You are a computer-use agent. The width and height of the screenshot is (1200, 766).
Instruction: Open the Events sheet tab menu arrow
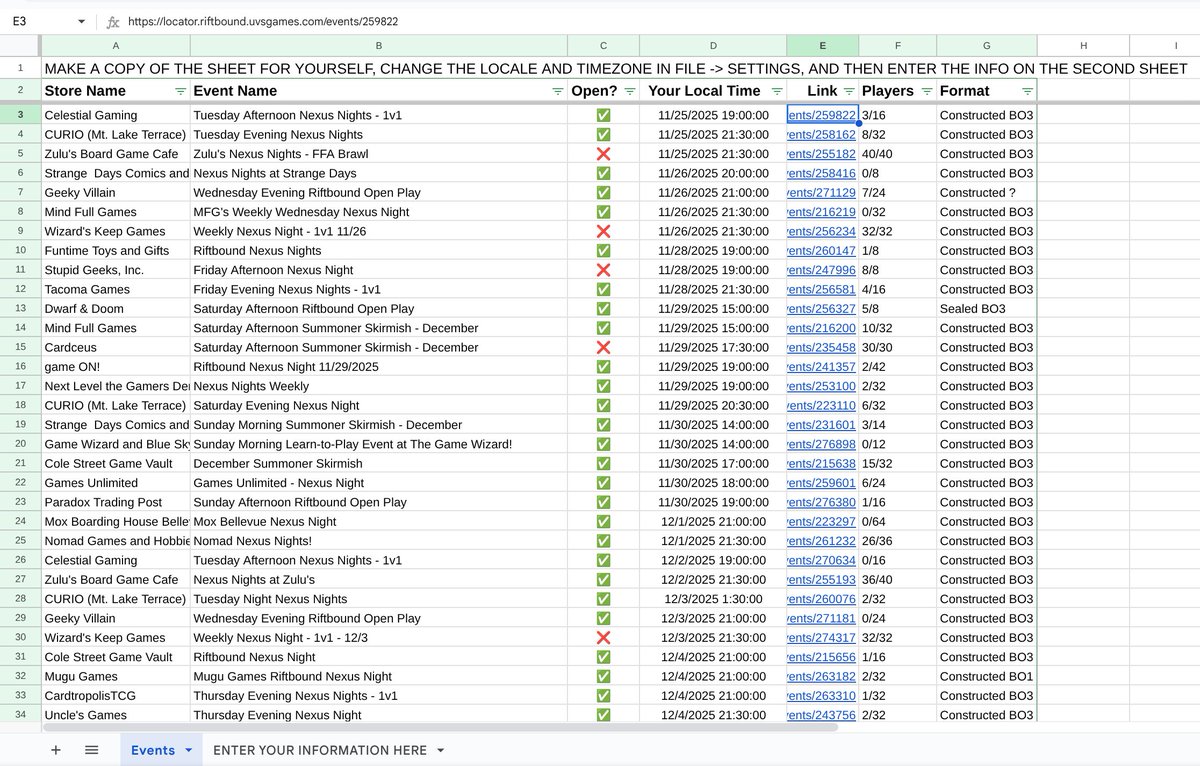(188, 750)
